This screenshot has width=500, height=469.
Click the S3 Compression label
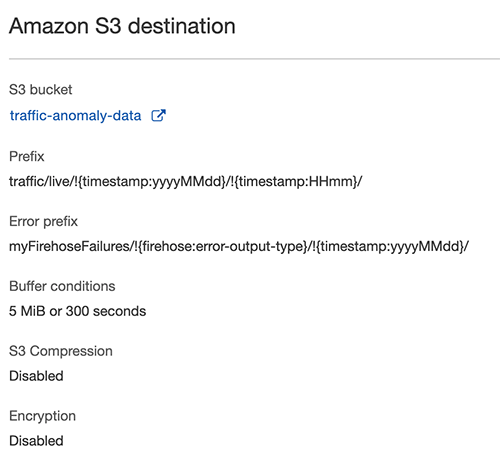pos(61,351)
